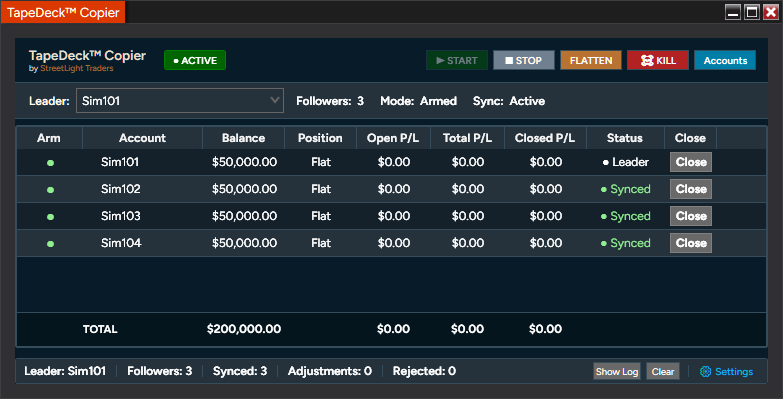Click Adjustments: 0 in status bar
Screen dimensions: 783x399
pos(330,371)
